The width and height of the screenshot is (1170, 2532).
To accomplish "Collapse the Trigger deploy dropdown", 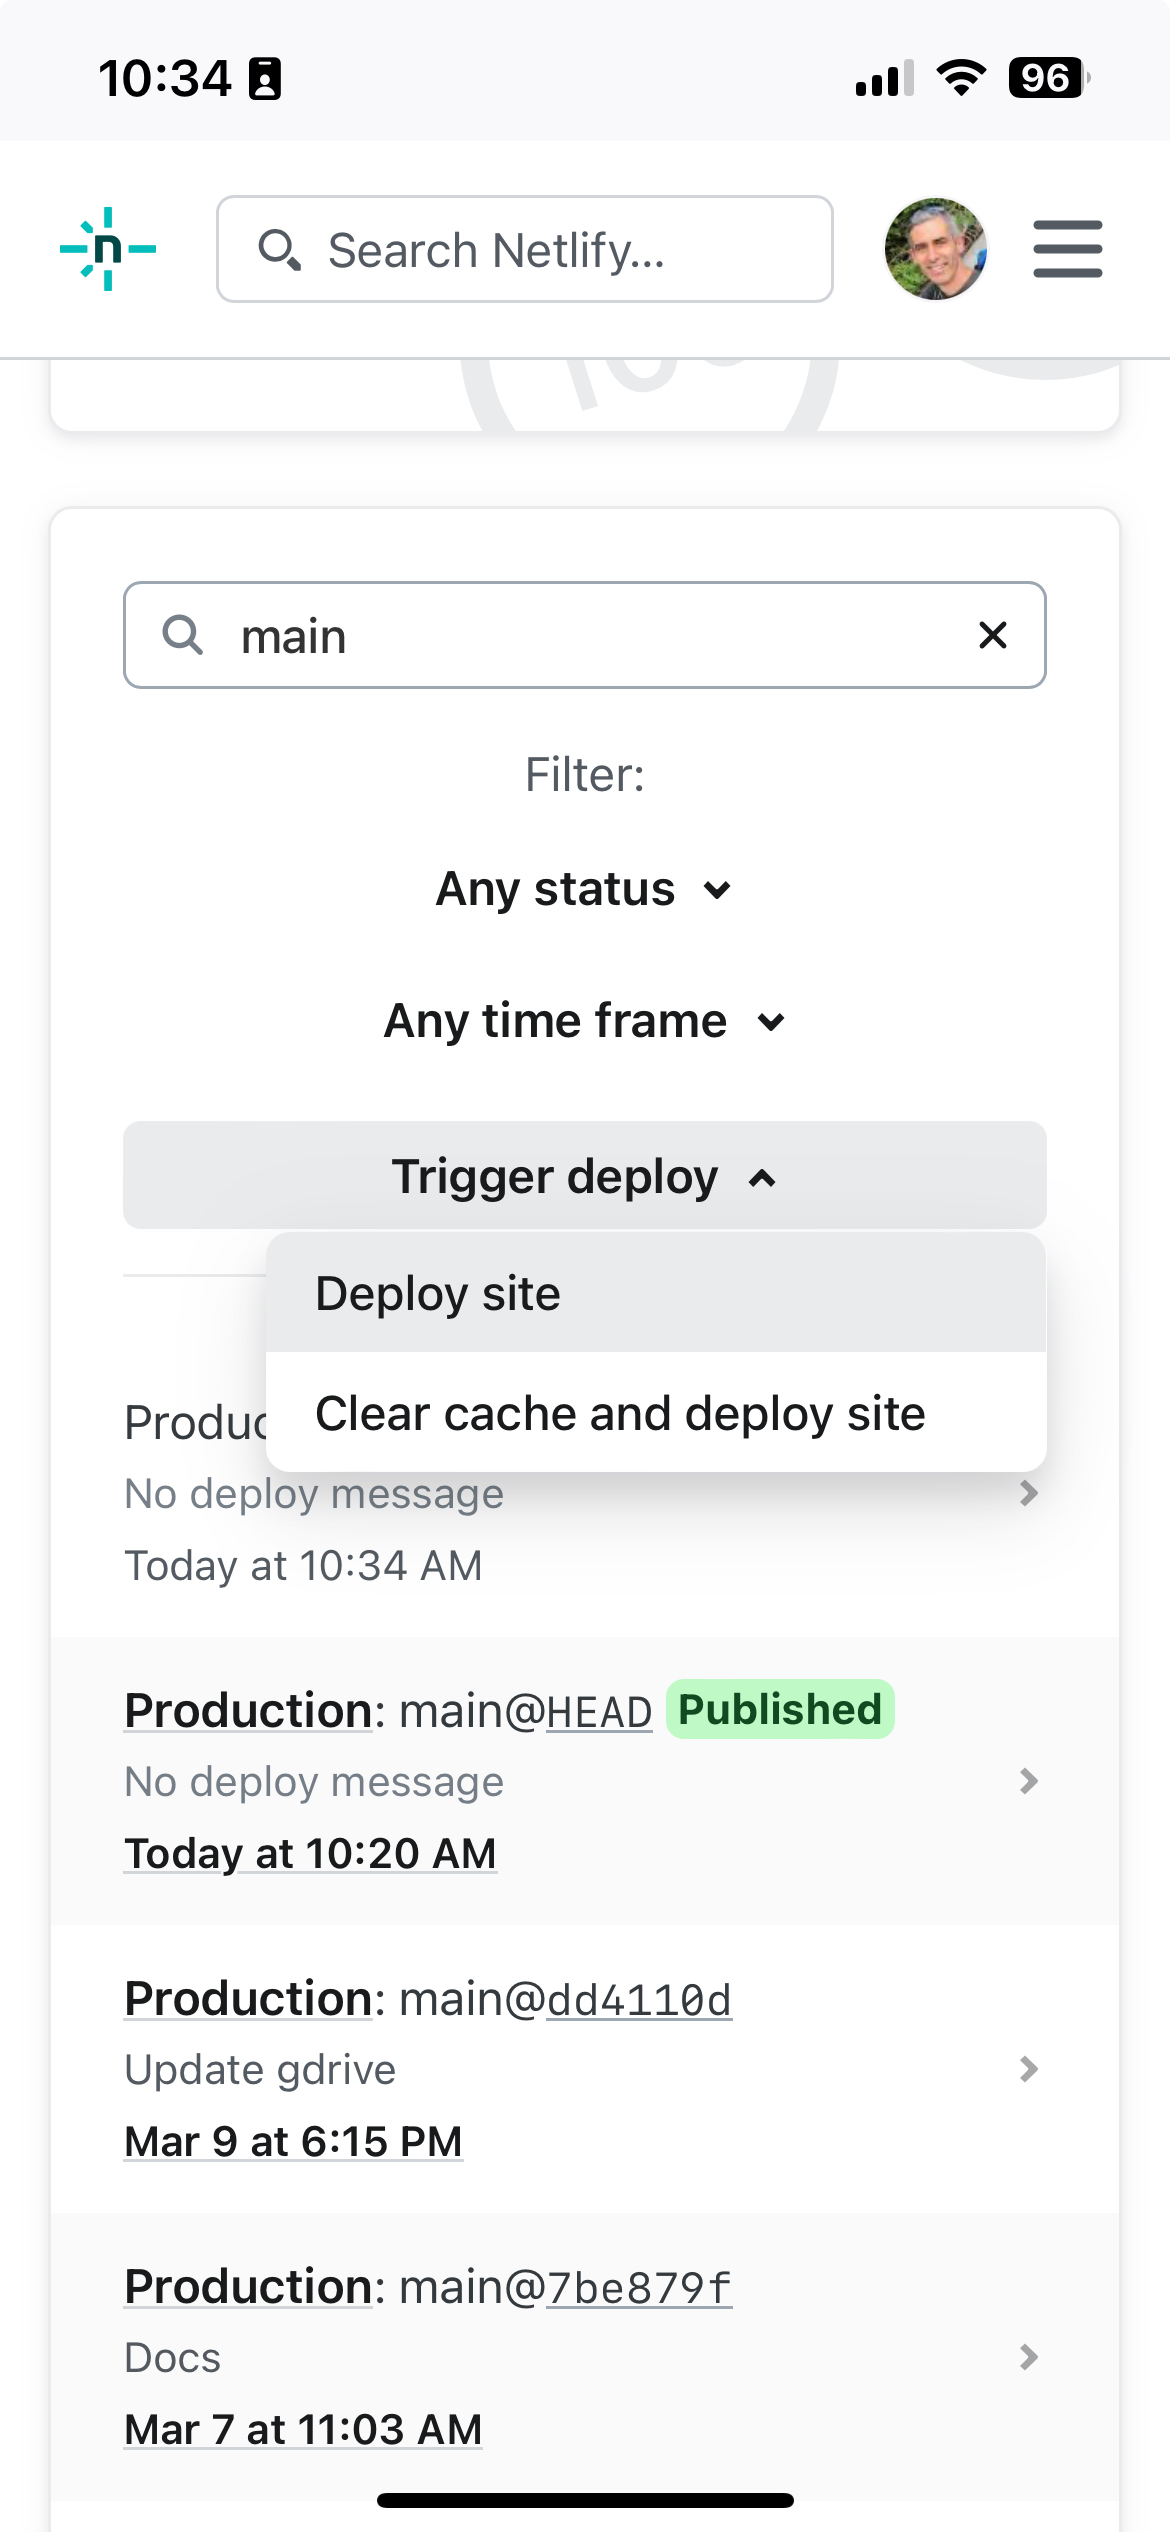I will (x=585, y=1175).
